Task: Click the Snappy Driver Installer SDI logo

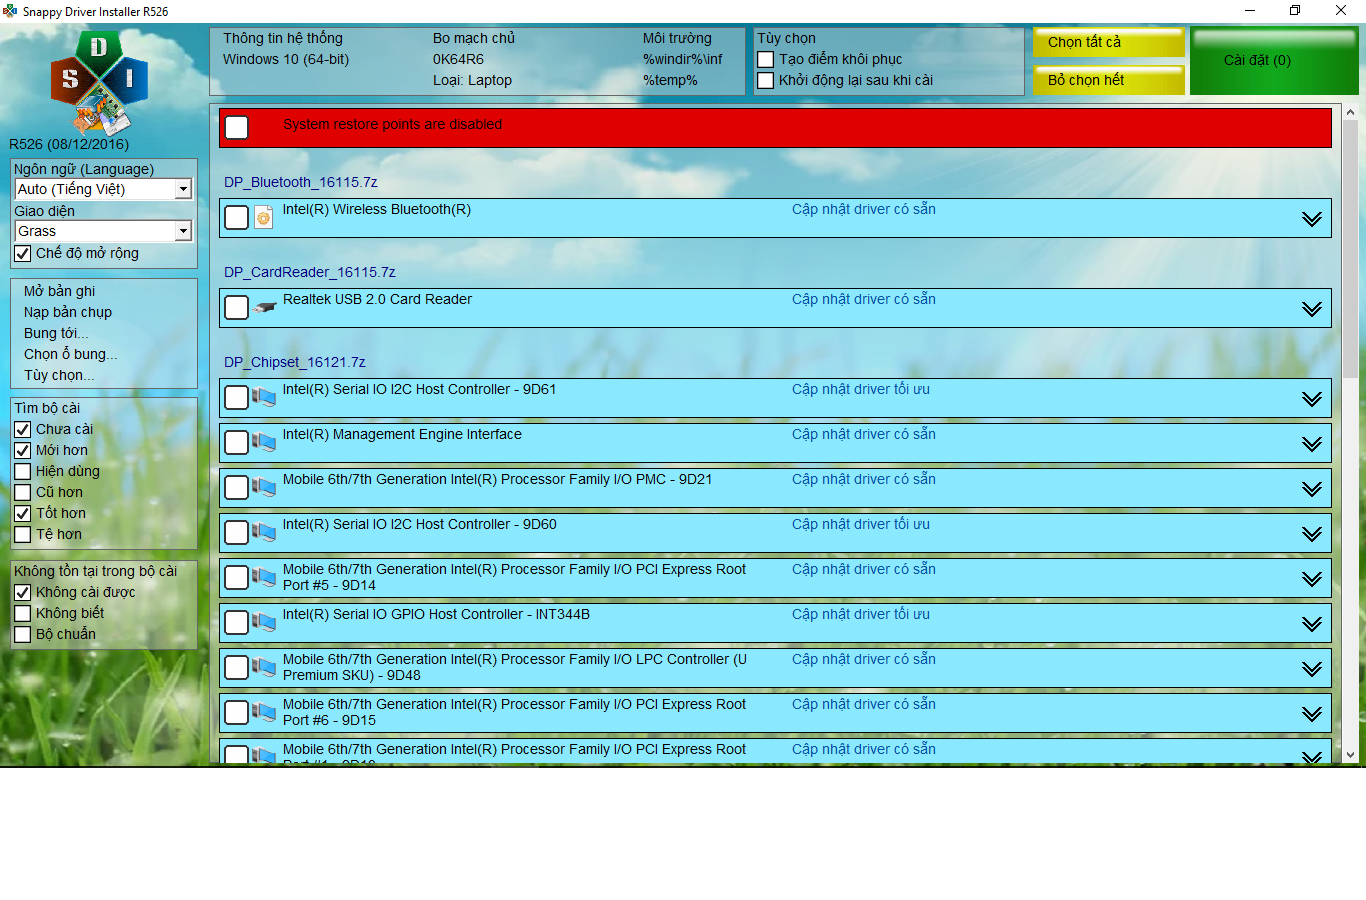Action: coord(99,83)
